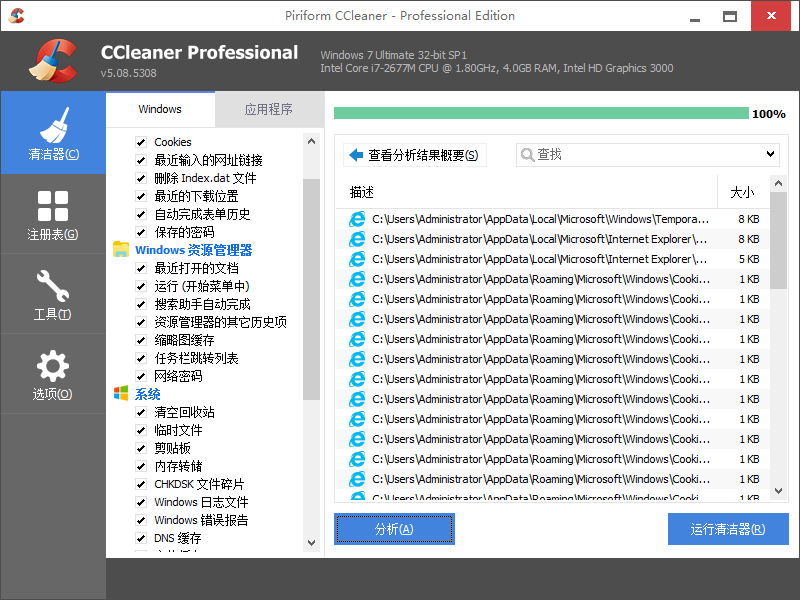Select the Windows tab
The height and width of the screenshot is (600, 800).
pos(160,109)
